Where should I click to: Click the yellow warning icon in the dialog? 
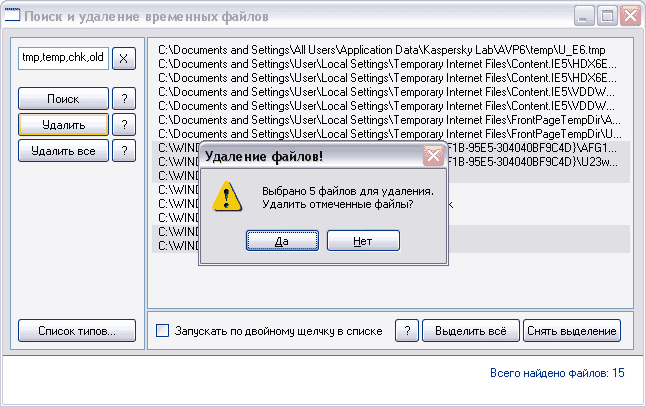(x=227, y=196)
